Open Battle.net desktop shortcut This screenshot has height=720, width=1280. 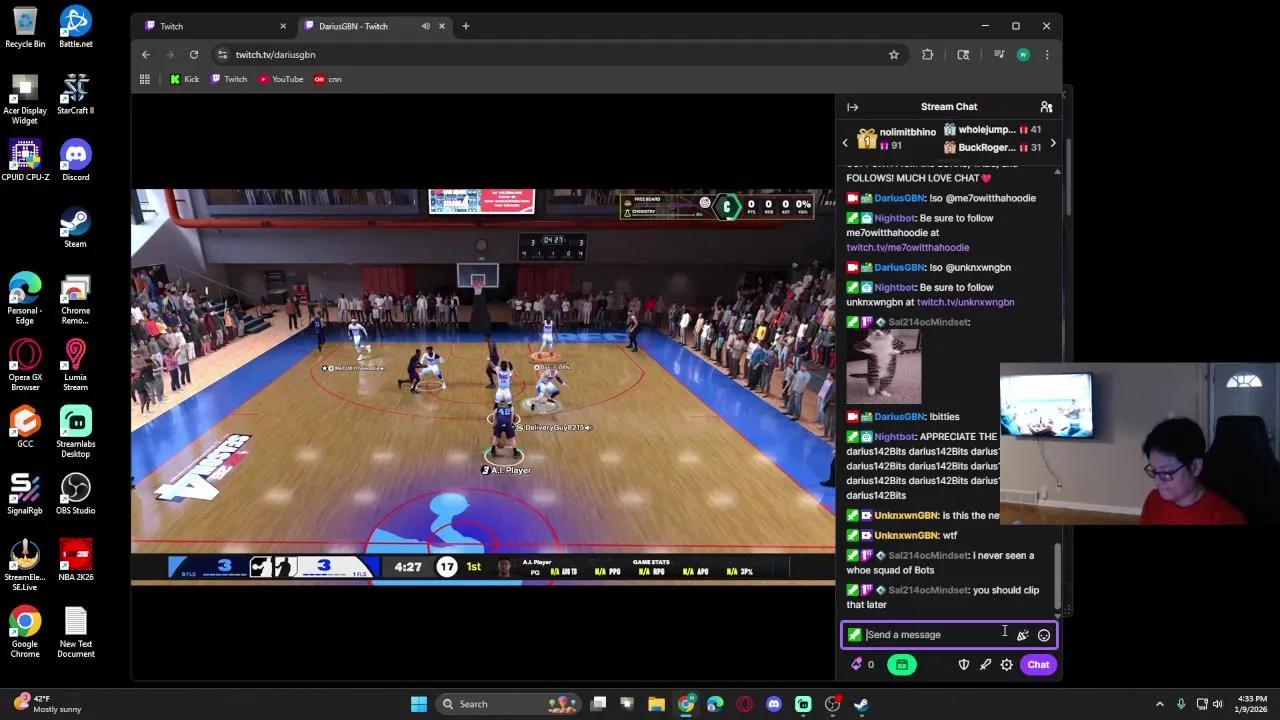[76, 28]
